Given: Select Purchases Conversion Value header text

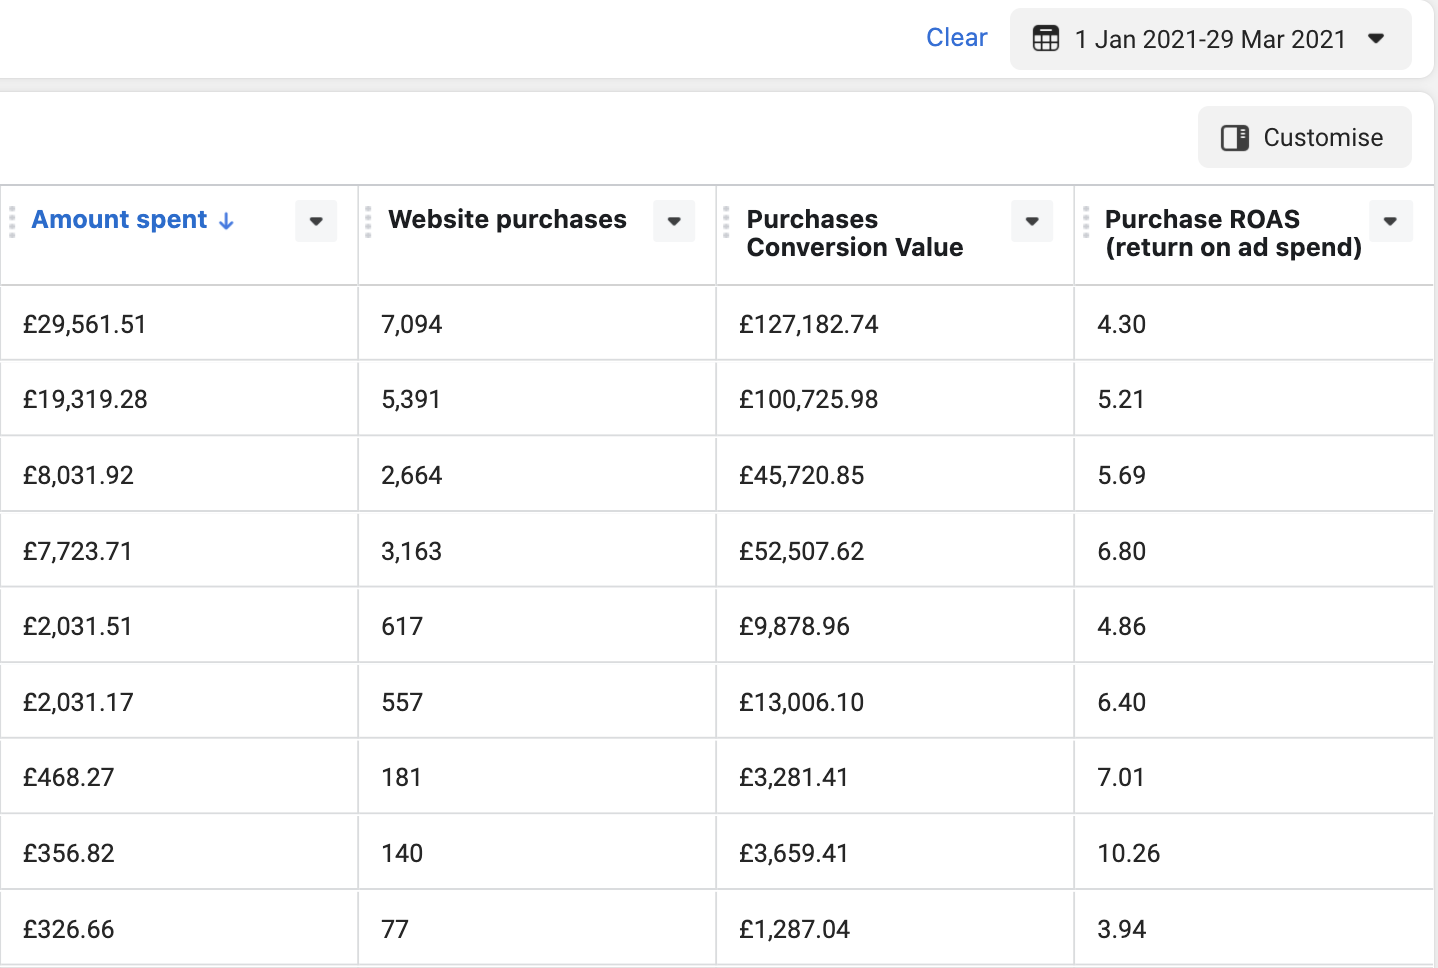Looking at the screenshot, I should [x=855, y=233].
